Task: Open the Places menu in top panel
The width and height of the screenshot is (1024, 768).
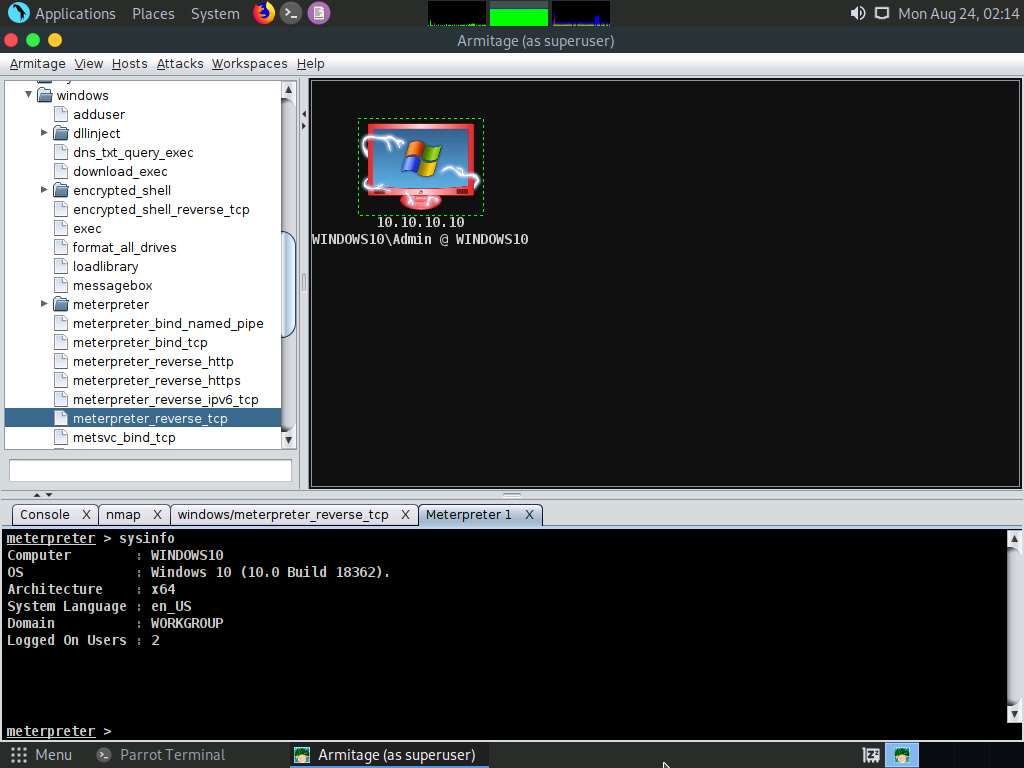Action: (153, 14)
